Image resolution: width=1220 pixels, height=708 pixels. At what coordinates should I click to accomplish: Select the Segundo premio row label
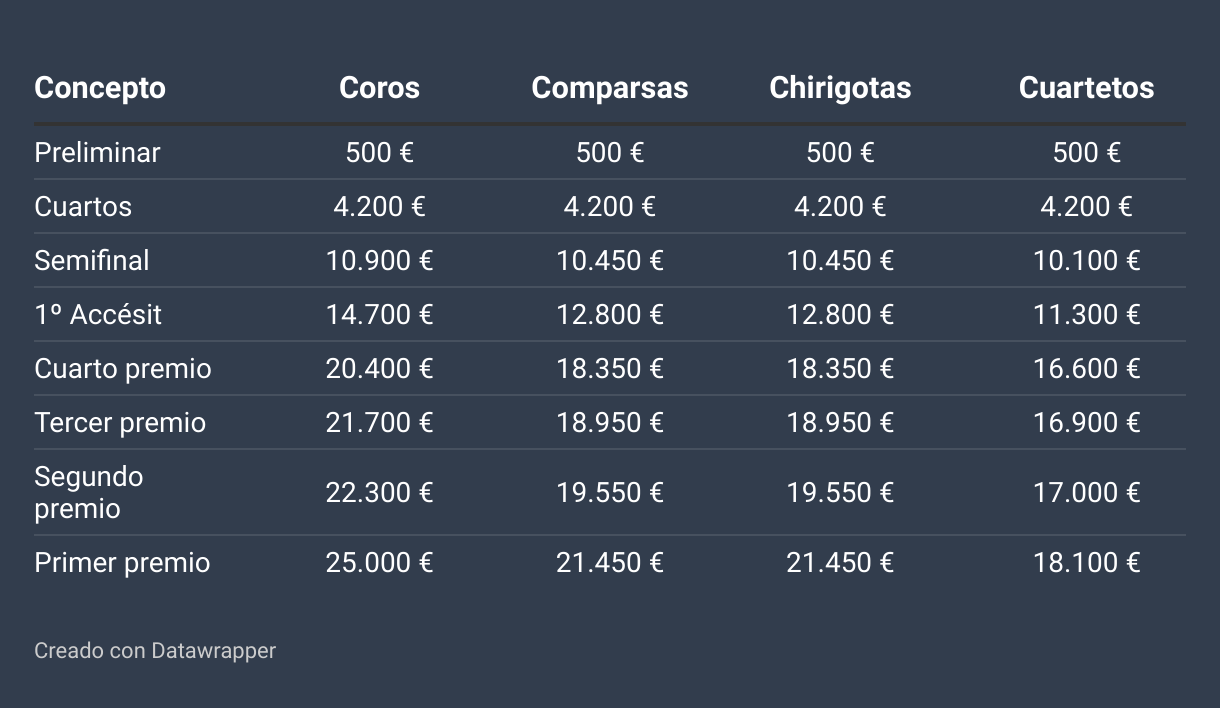91,492
